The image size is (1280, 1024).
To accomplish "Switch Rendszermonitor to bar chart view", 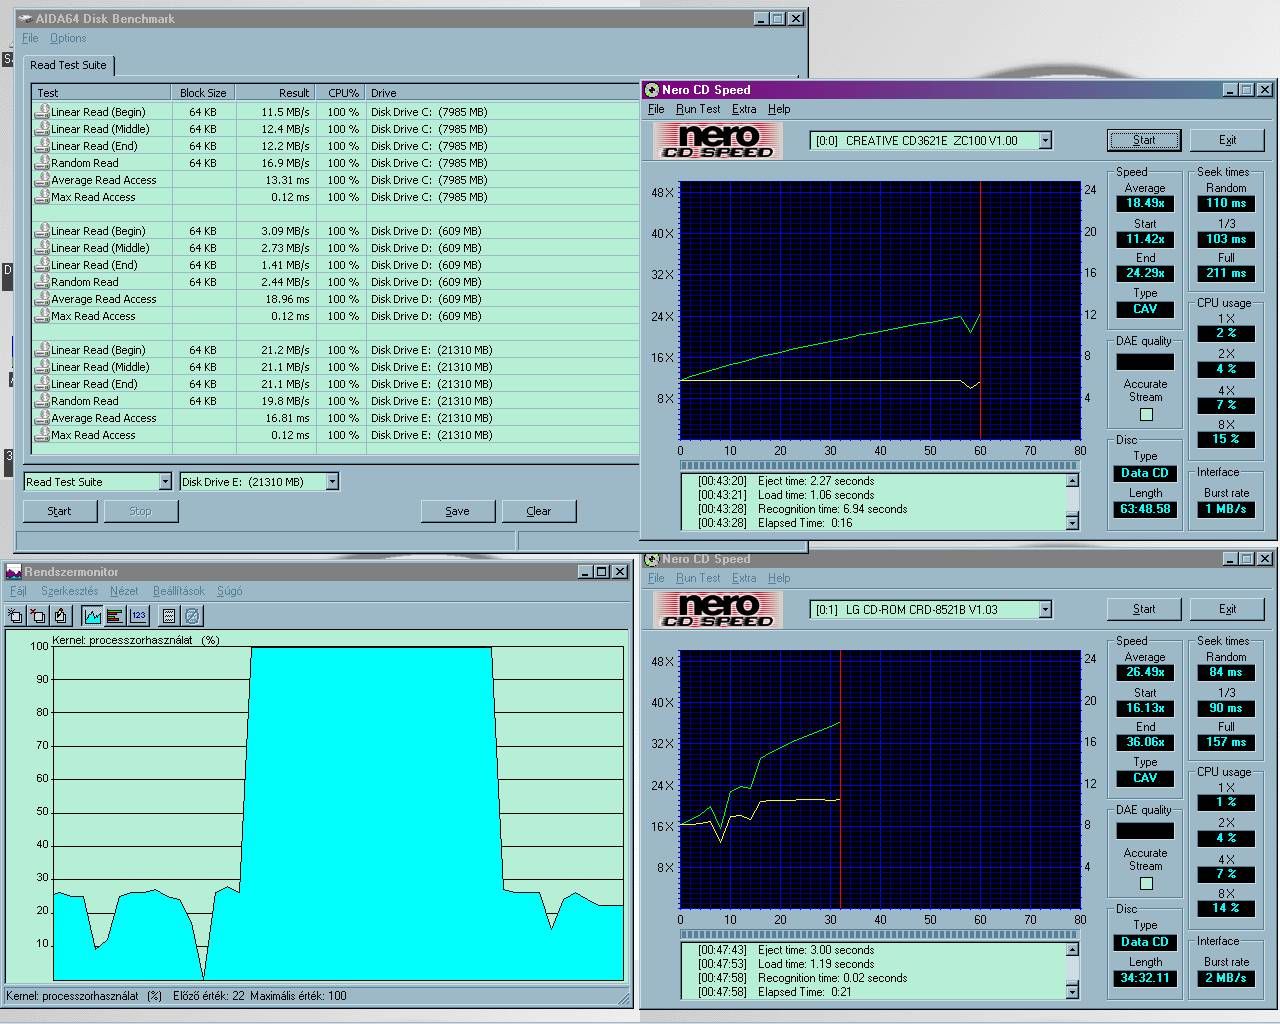I will (x=115, y=616).
